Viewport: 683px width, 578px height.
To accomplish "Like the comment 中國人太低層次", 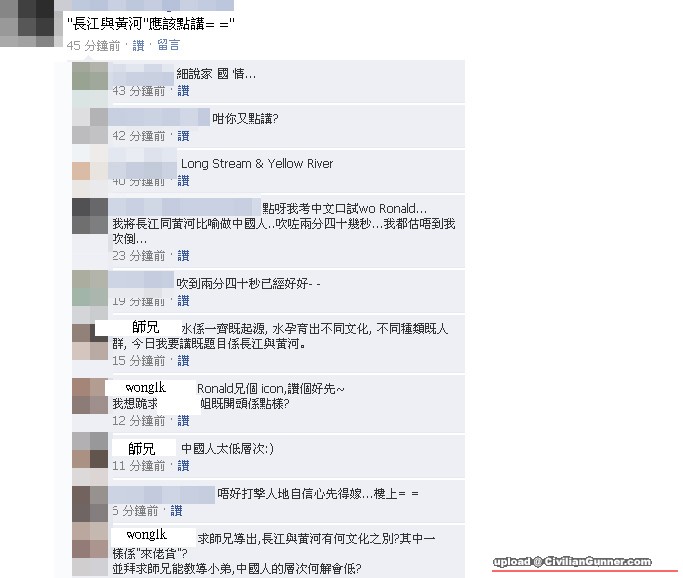I will tap(183, 466).
